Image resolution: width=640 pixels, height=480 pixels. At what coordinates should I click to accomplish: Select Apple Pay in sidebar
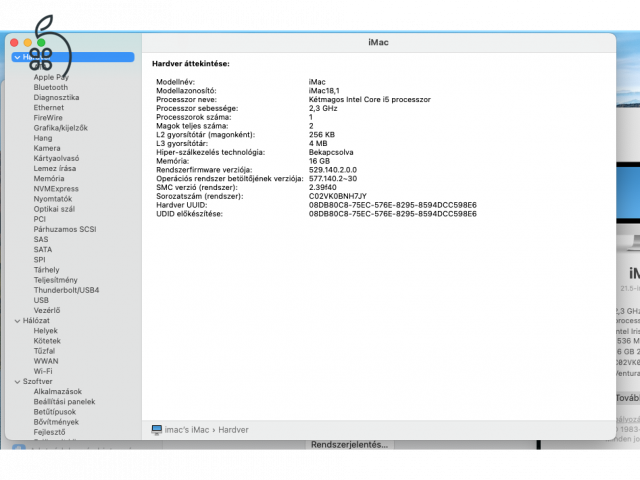coord(51,77)
